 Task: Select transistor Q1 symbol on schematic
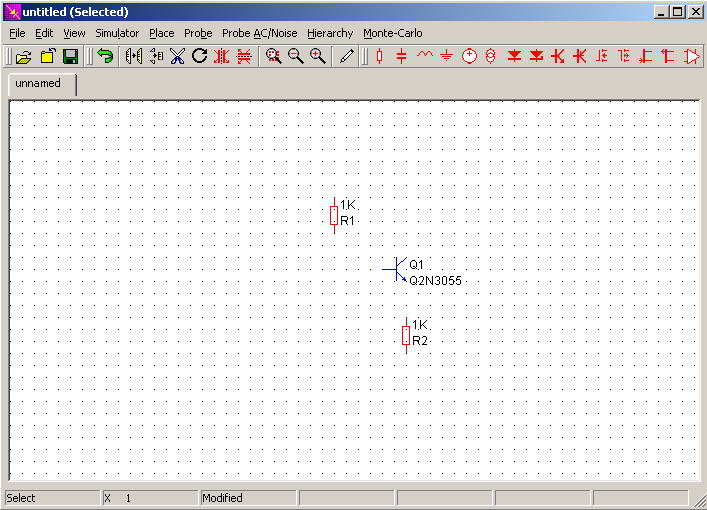pyautogui.click(x=395, y=269)
